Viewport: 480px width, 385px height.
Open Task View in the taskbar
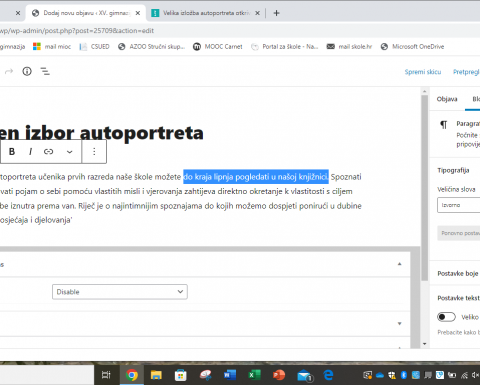[x=106, y=375]
